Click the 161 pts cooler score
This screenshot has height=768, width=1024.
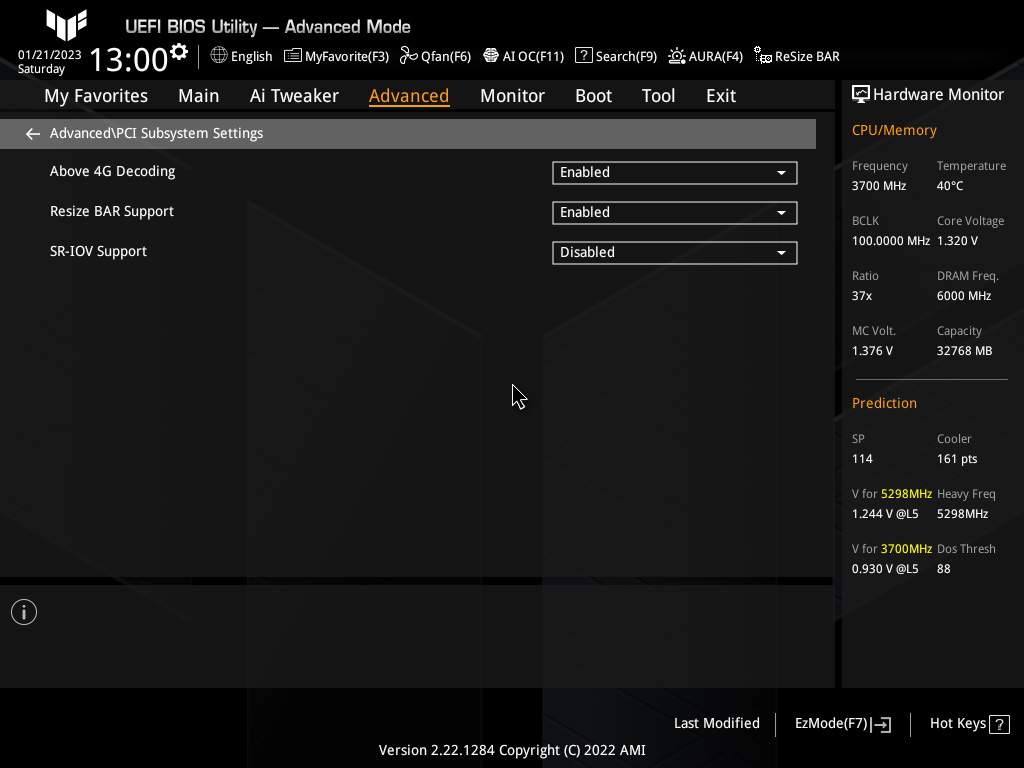click(x=957, y=459)
